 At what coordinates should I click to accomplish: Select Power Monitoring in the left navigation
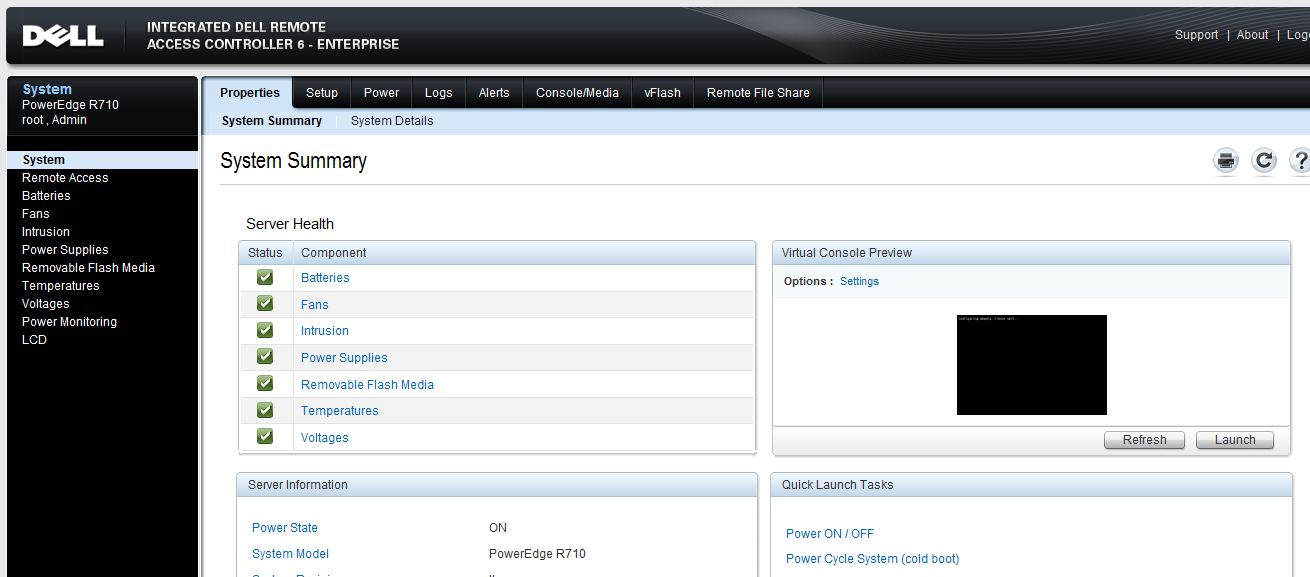(69, 321)
